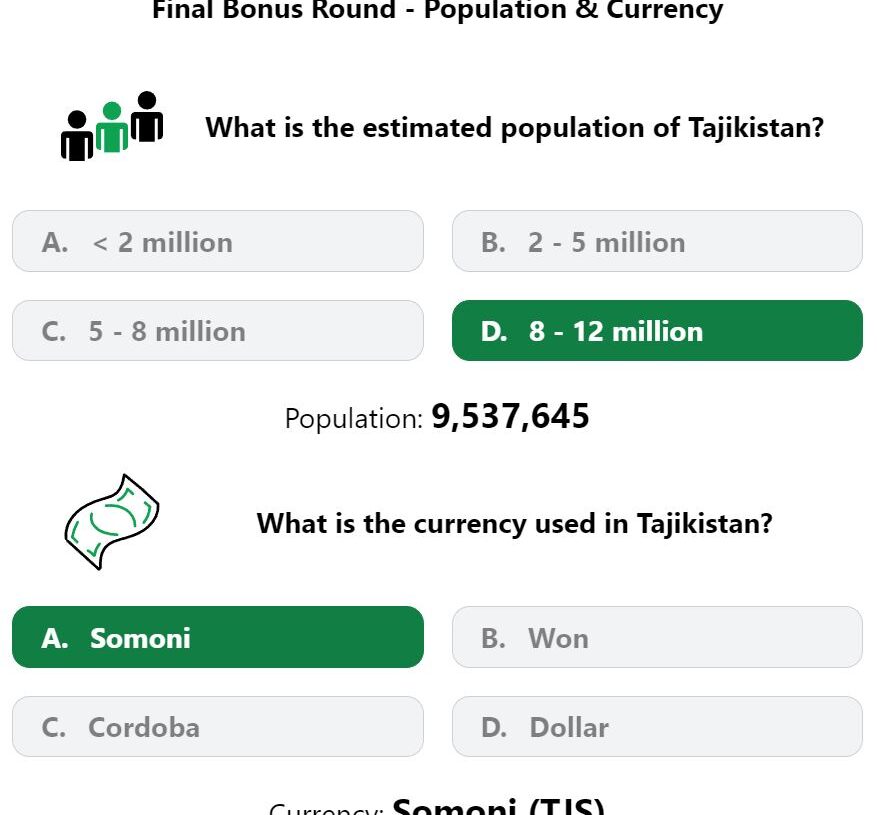Click the Somoni (TJS) currency result text
Image resolution: width=877 pixels, height=815 pixels.
(x=498, y=806)
